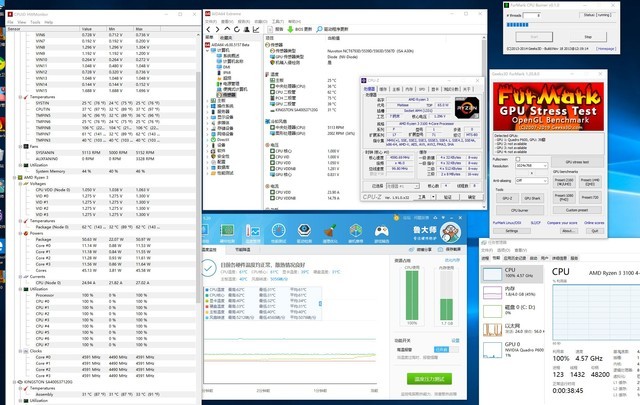
Task: Click Ludashi save screenshot icon
Action: pos(440,249)
